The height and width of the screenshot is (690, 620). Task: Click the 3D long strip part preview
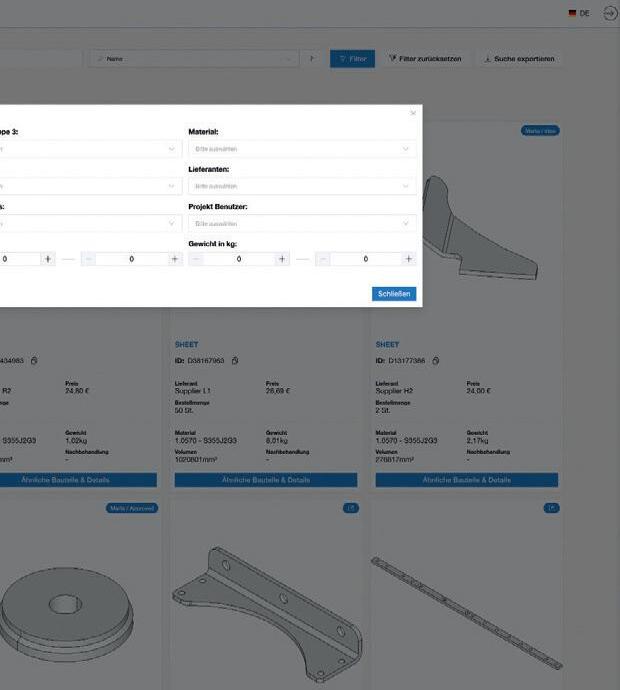coord(466,613)
